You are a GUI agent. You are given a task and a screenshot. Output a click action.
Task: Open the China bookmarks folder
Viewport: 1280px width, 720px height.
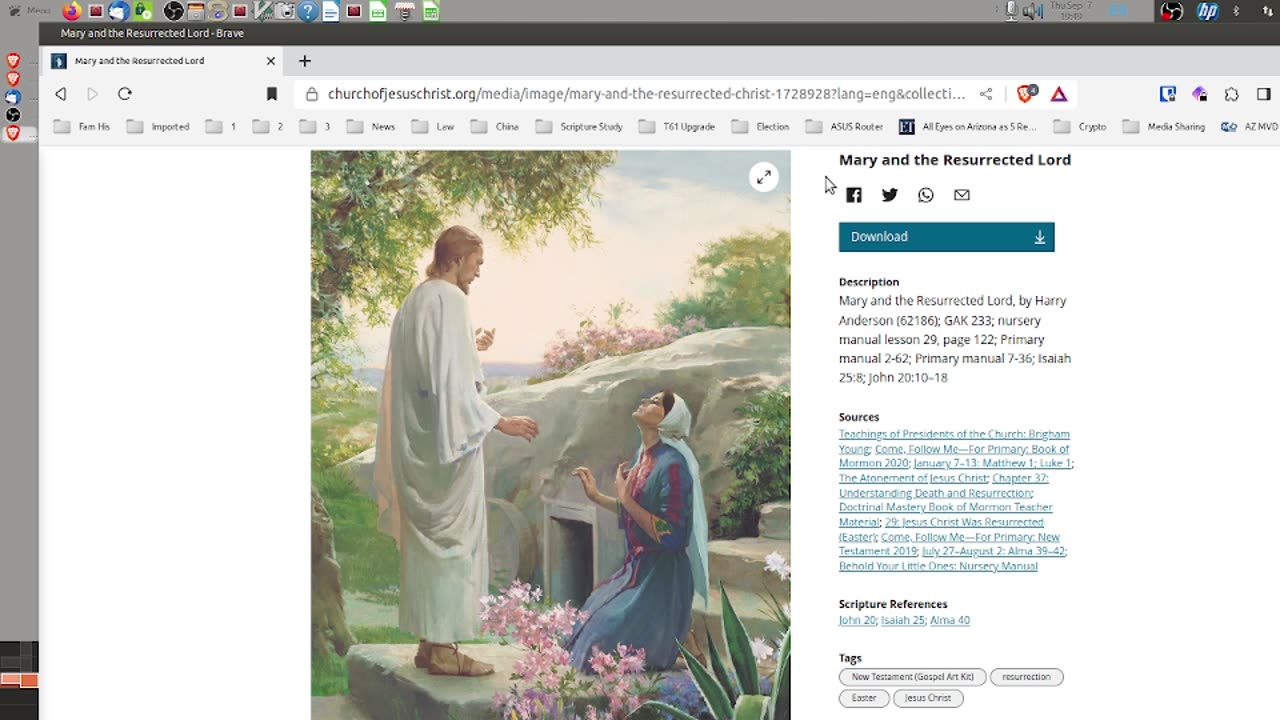coord(495,127)
